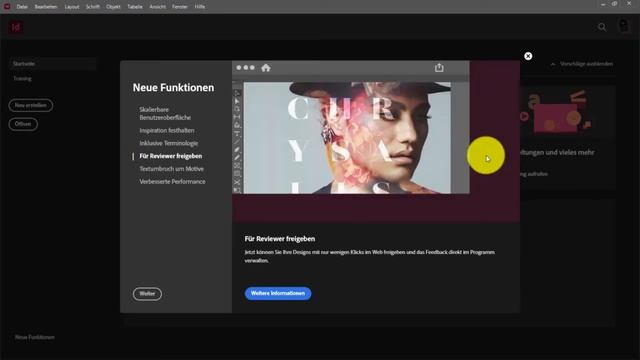Select Inklusive Terminologie feature
The image size is (640, 360).
[x=169, y=143]
